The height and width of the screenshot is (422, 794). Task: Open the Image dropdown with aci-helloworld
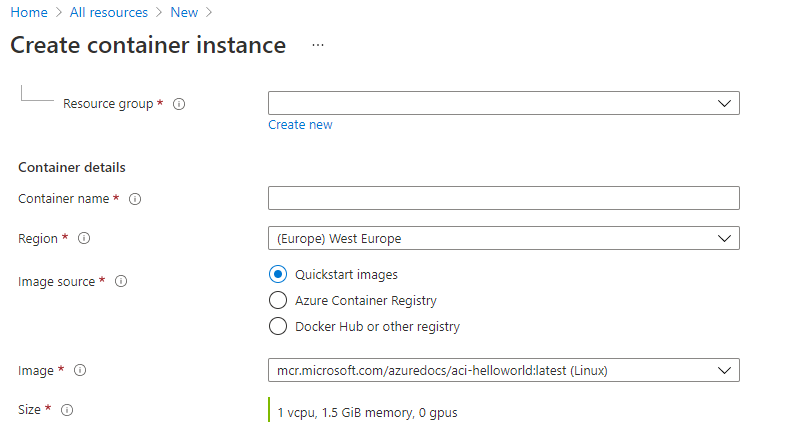click(x=504, y=370)
